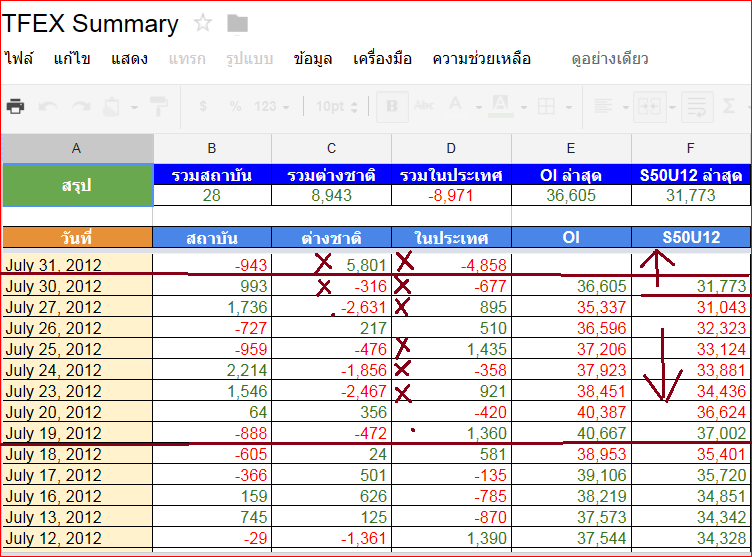Viewport: 752px width, 557px height.
Task: Open borders dropdown arrow
Action: [569, 107]
